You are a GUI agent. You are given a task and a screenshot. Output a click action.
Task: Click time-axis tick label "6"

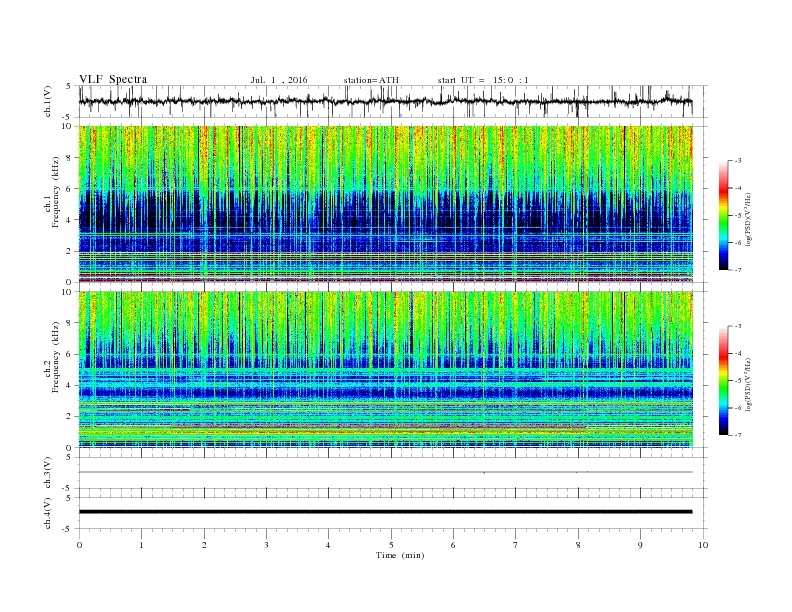(453, 545)
